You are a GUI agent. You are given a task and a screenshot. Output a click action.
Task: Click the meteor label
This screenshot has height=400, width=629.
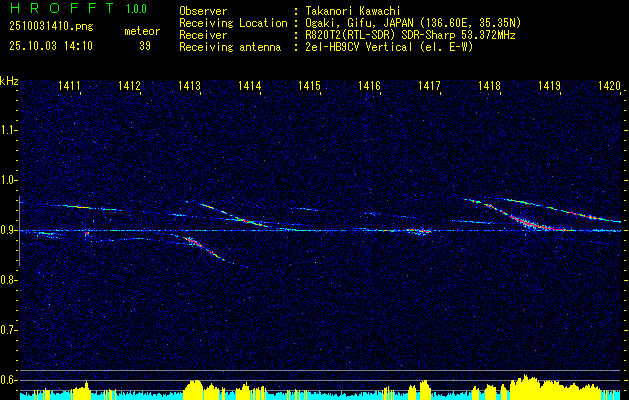[142, 31]
